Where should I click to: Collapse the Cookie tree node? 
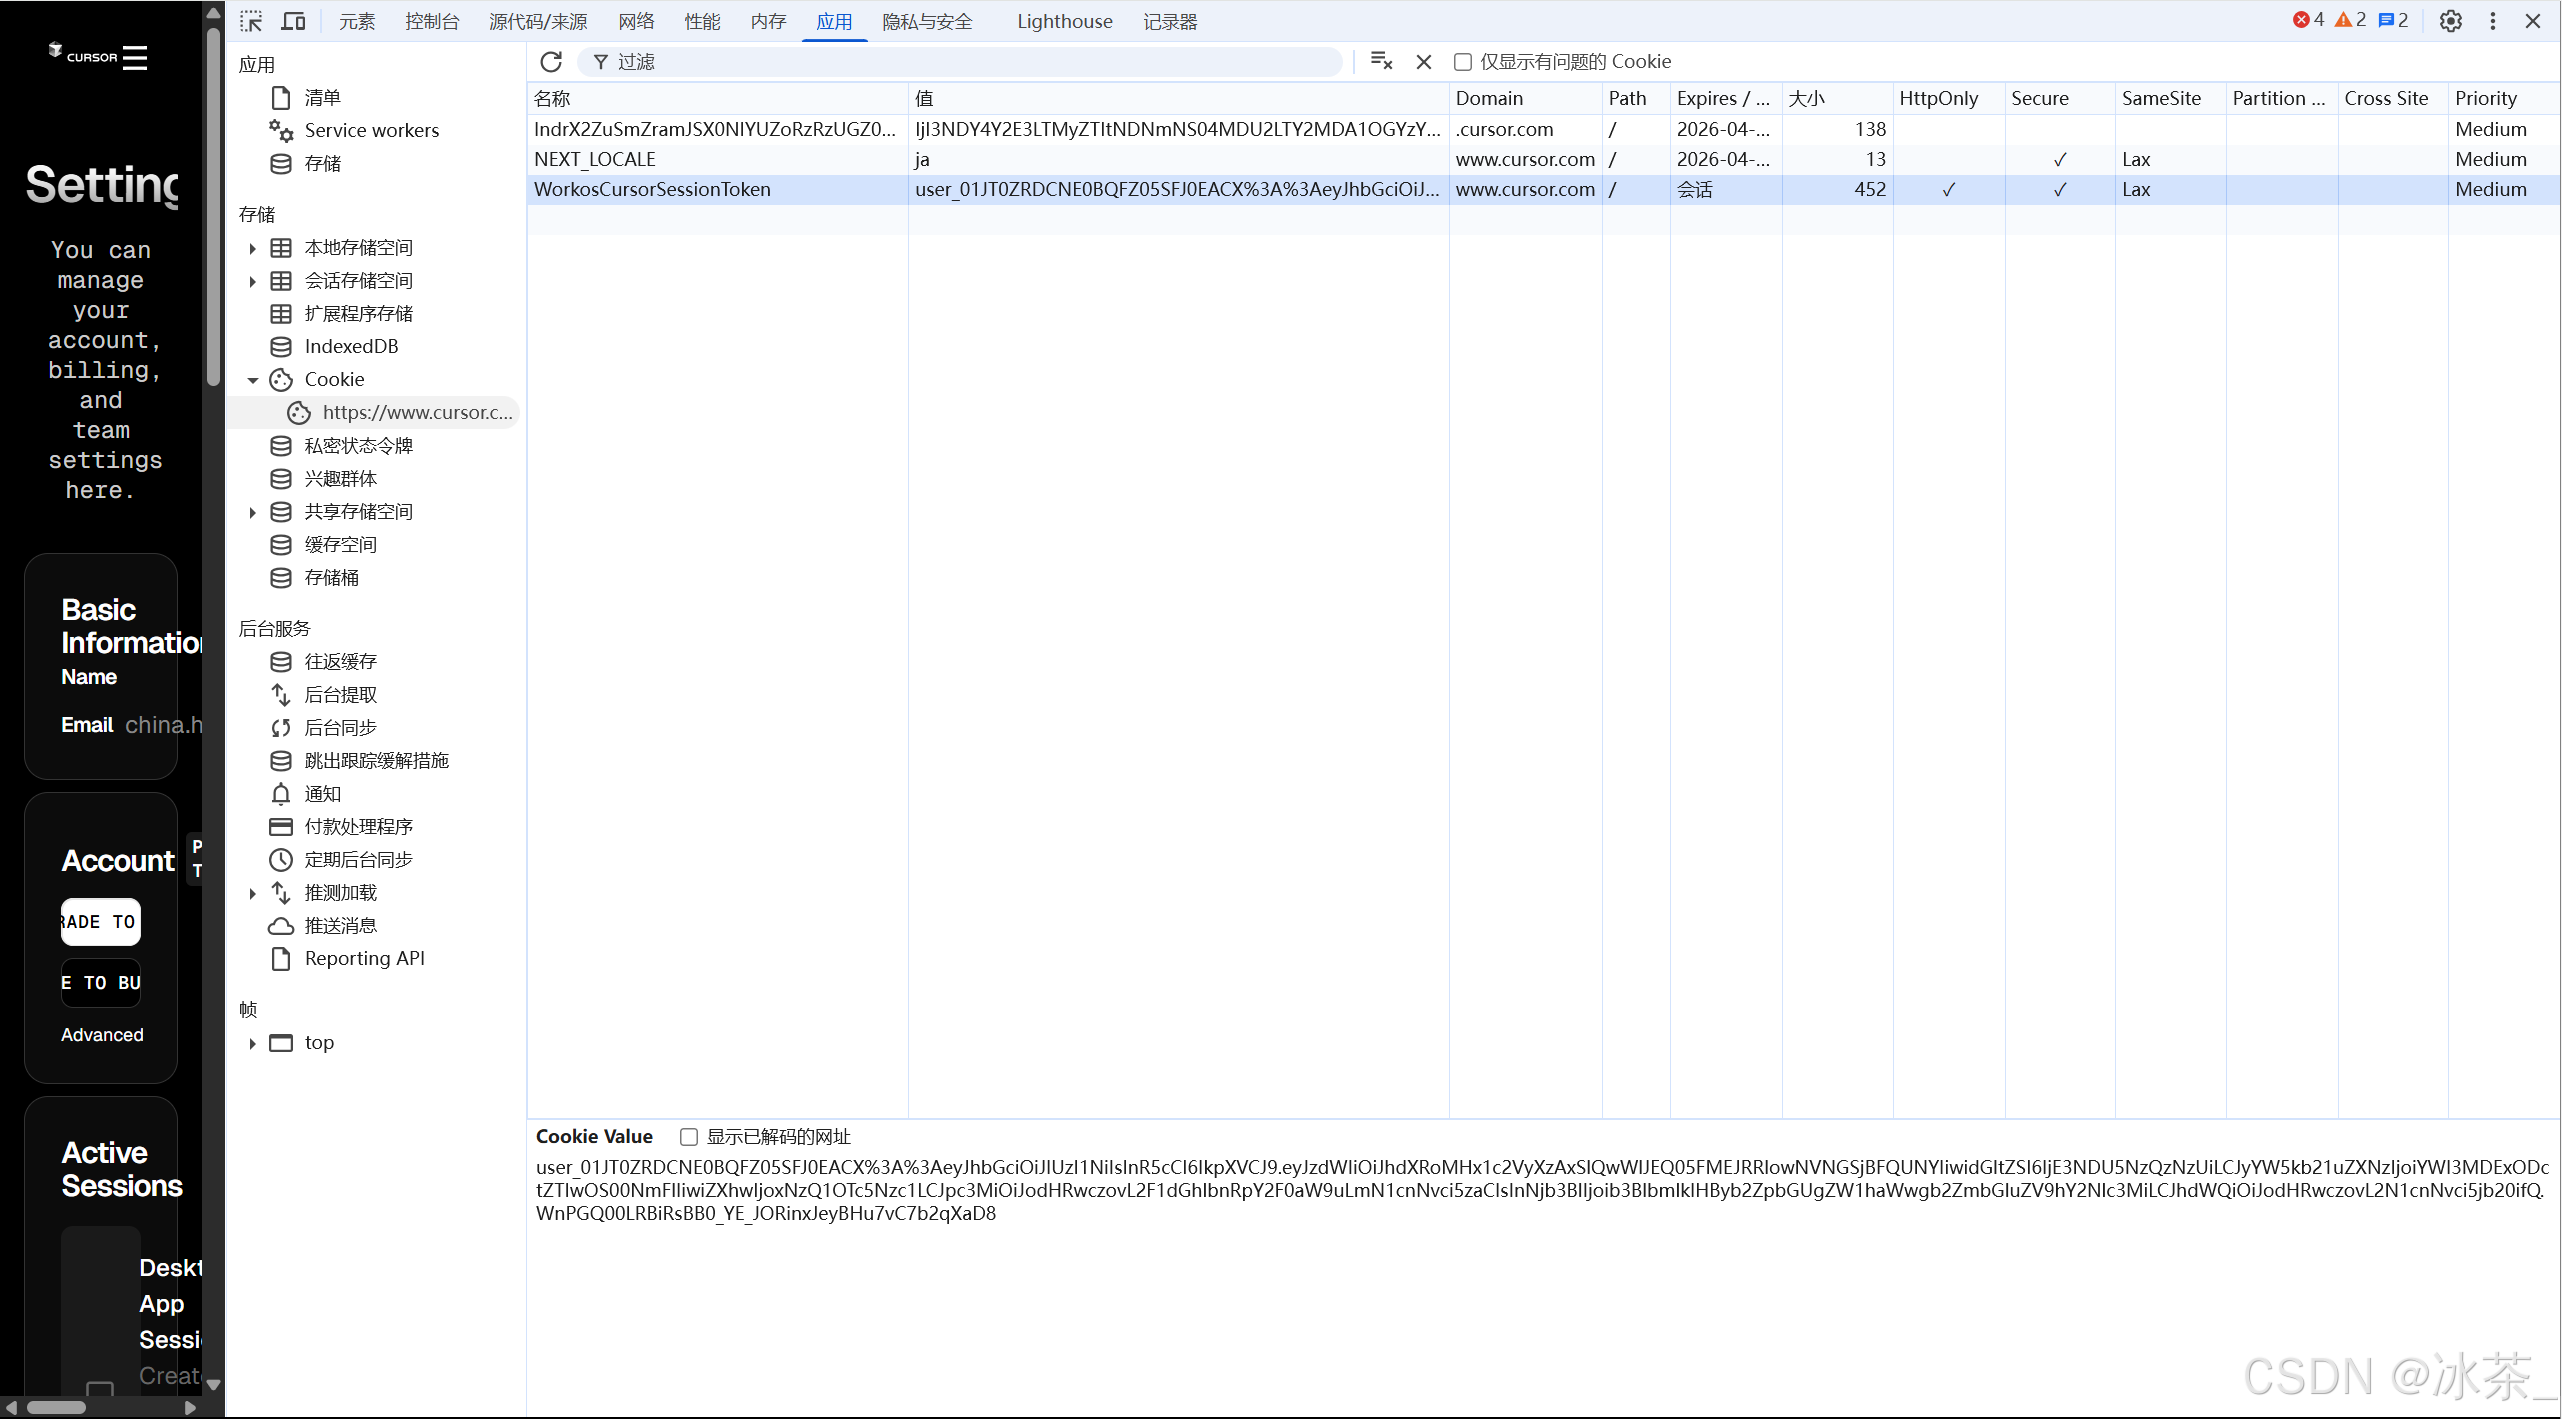pyautogui.click(x=252, y=380)
